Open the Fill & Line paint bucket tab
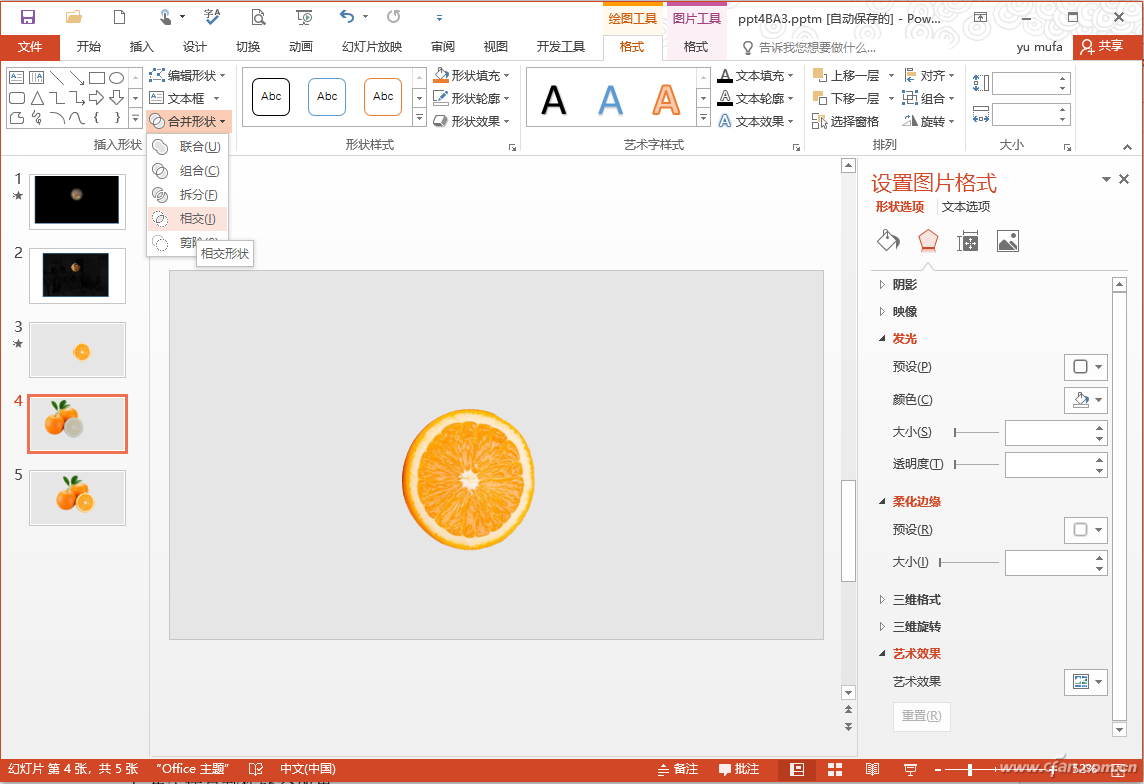1144x784 pixels. (x=888, y=241)
